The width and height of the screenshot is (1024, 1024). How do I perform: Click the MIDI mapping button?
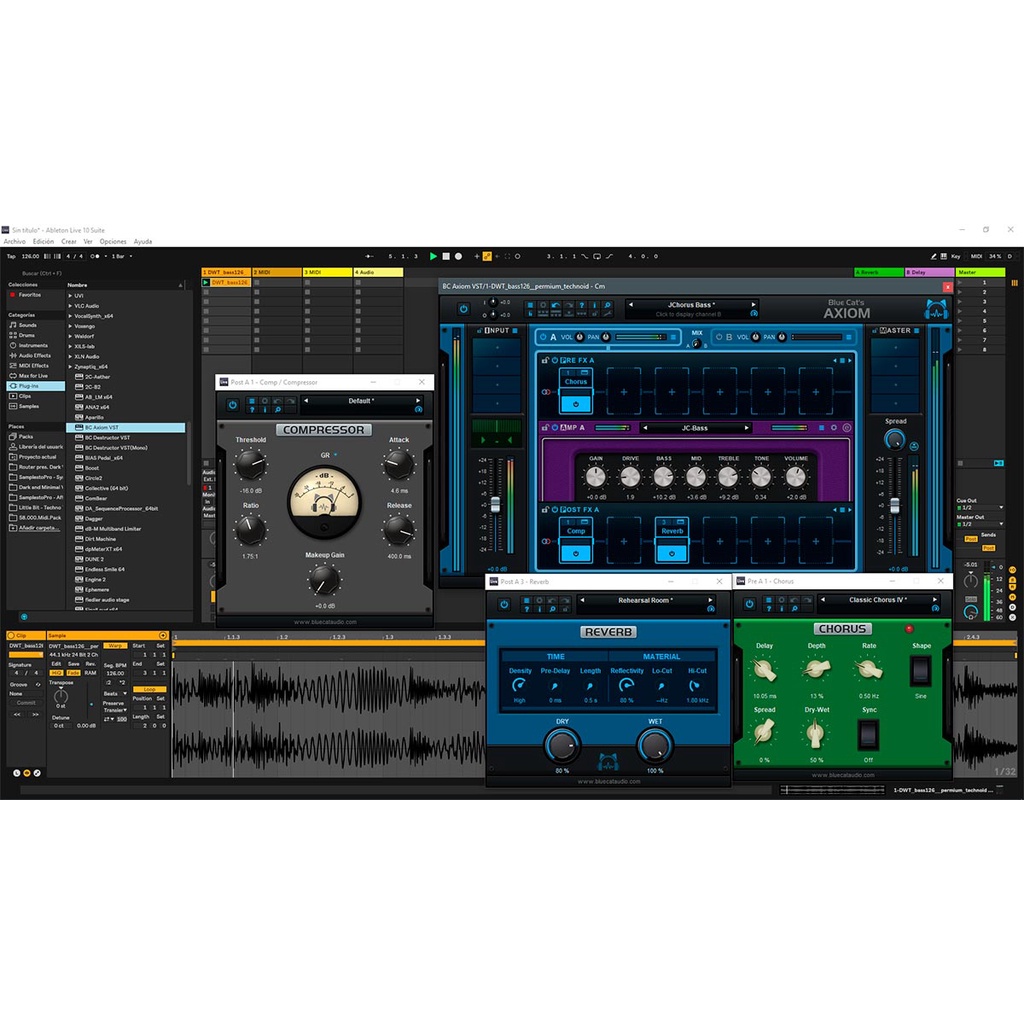[976, 257]
